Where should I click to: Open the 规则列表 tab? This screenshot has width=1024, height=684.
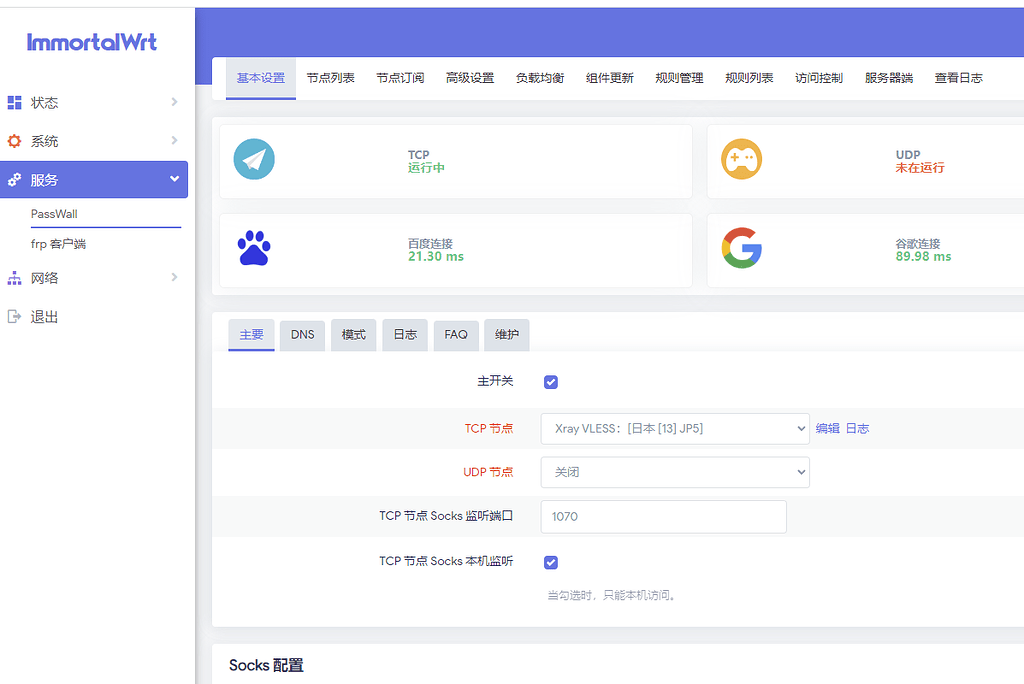pos(750,78)
